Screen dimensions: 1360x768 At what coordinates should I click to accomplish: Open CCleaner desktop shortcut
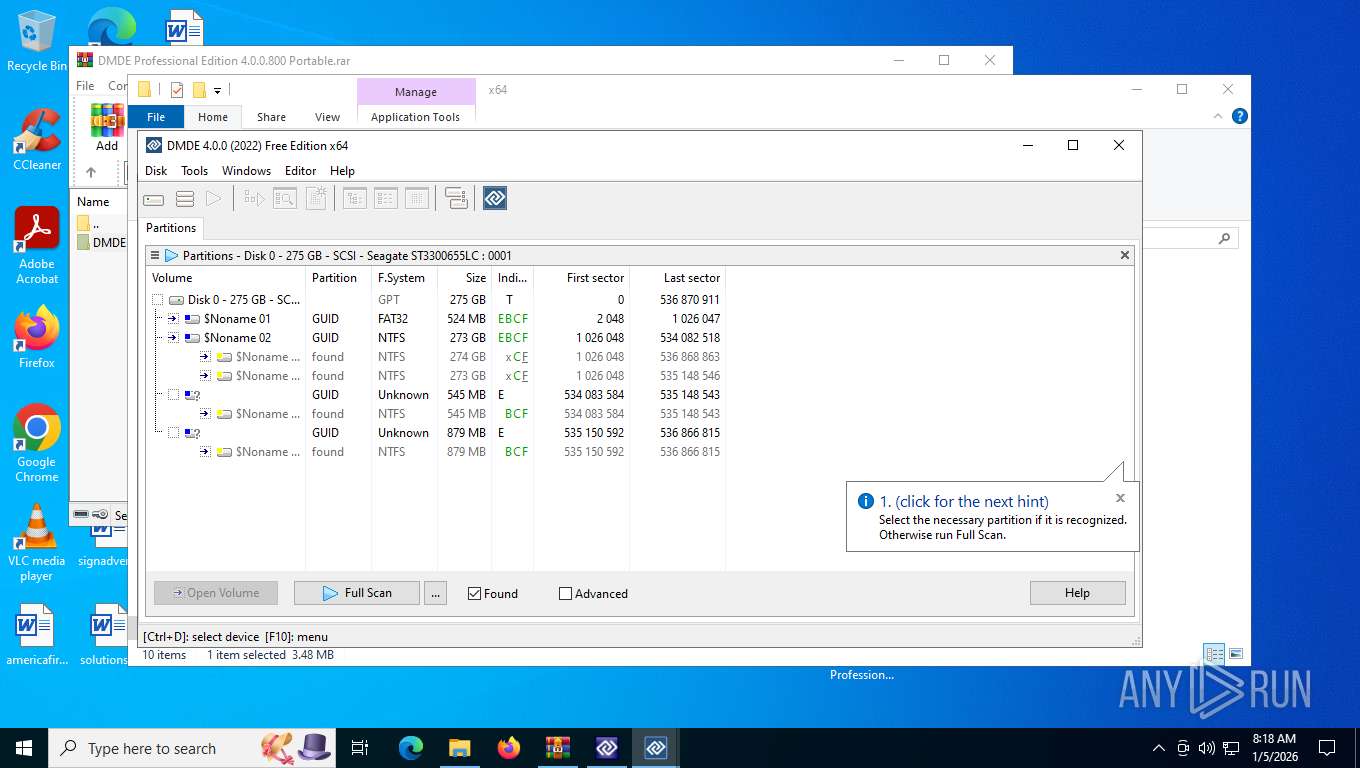[37, 139]
